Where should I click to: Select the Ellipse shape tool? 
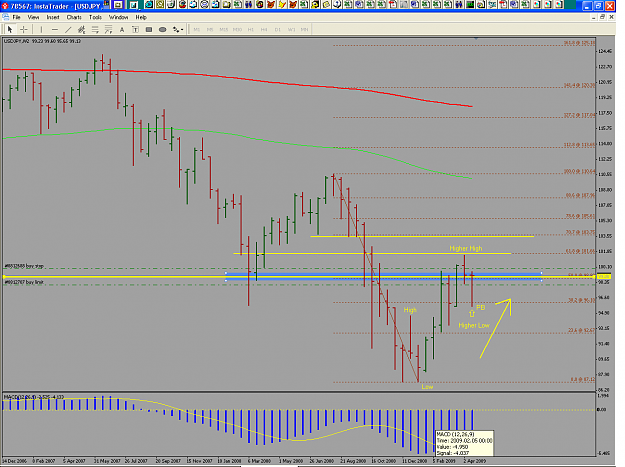(x=162, y=29)
